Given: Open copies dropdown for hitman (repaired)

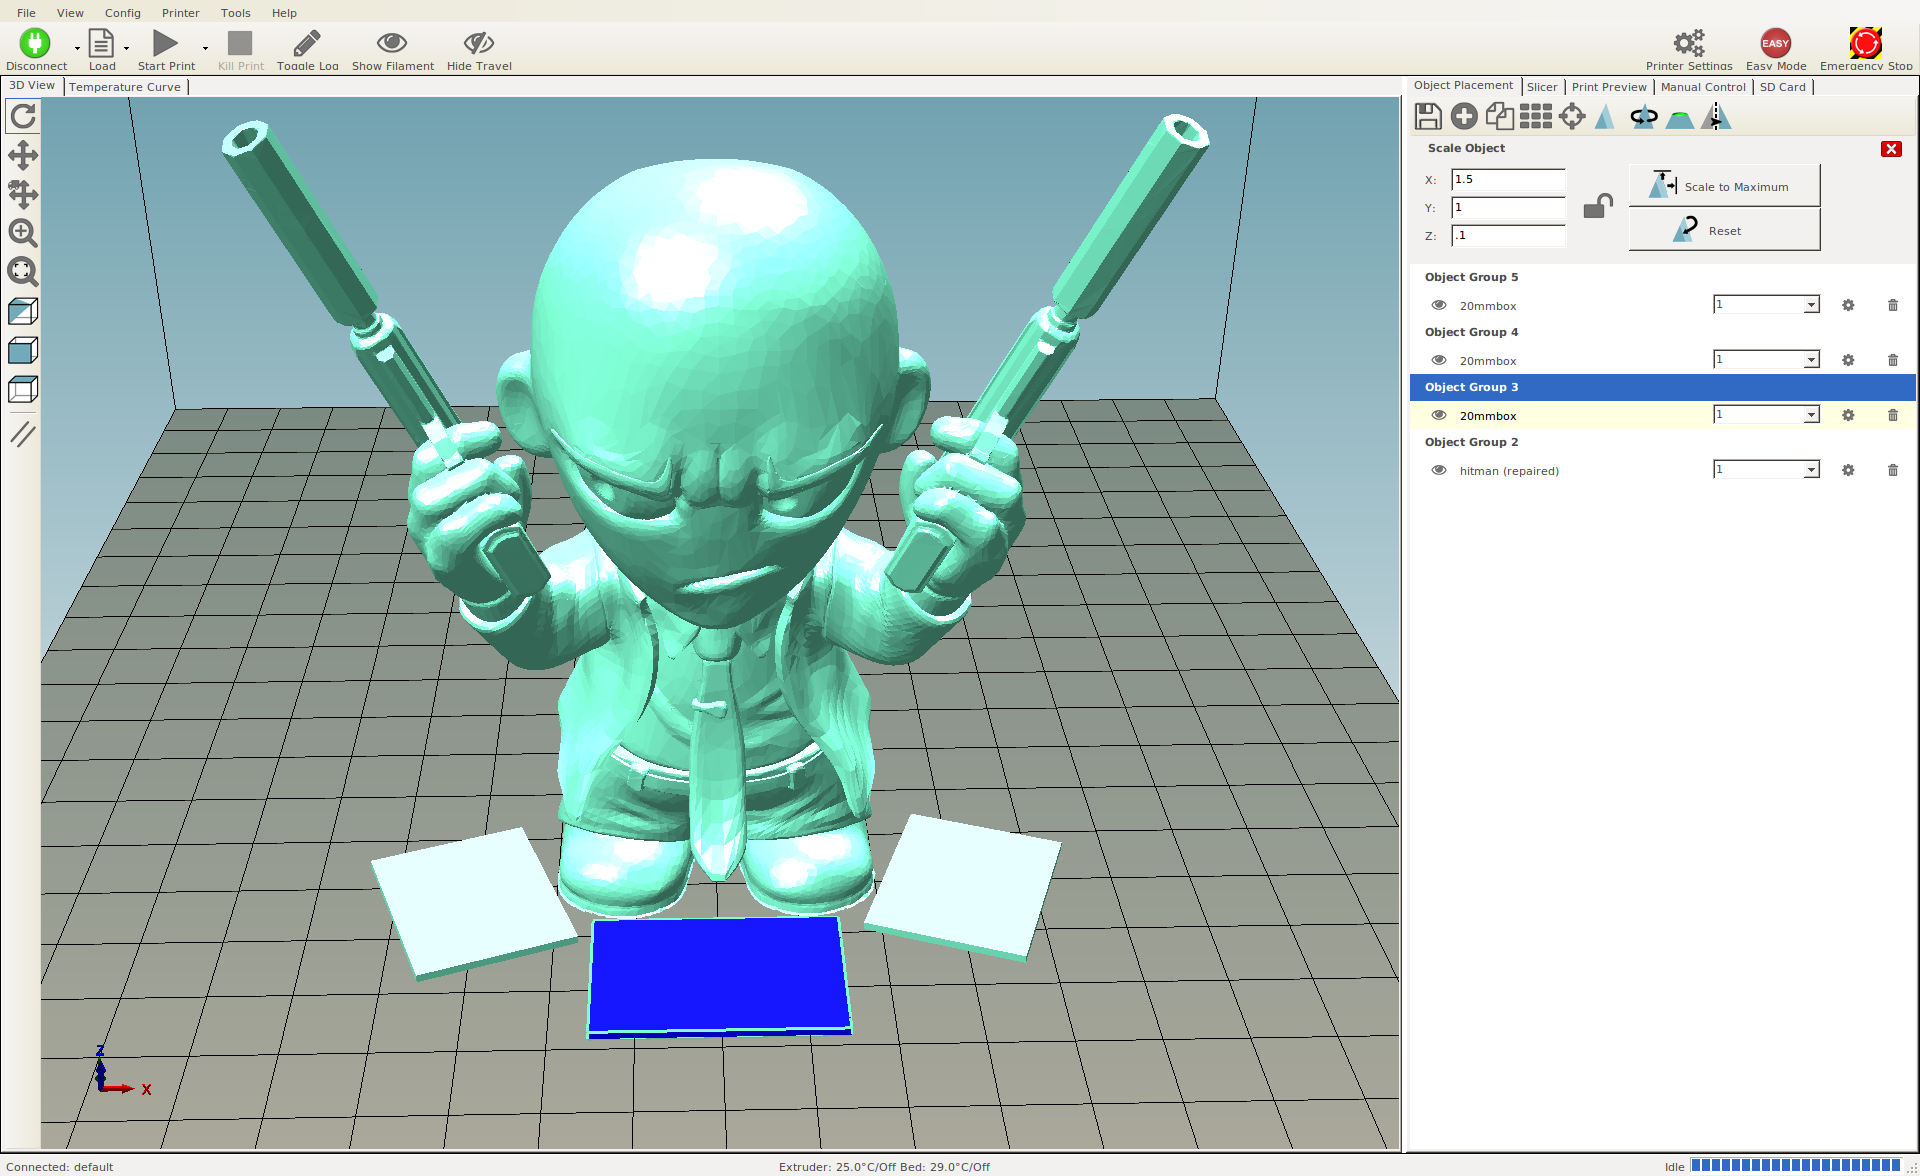Looking at the screenshot, I should point(1810,470).
